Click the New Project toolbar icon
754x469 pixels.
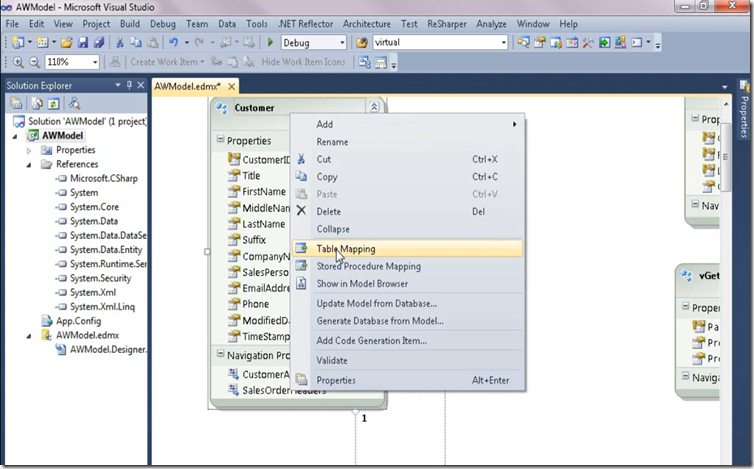[18, 43]
